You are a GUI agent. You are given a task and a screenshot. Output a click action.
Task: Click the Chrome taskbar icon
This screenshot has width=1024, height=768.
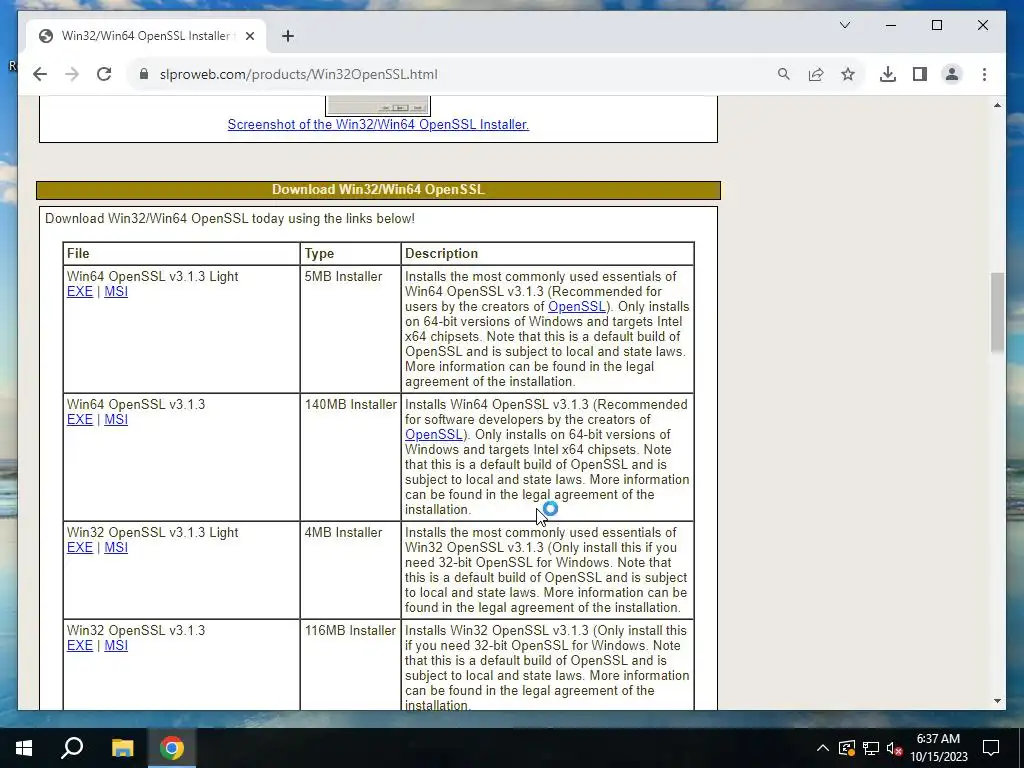tap(172, 748)
